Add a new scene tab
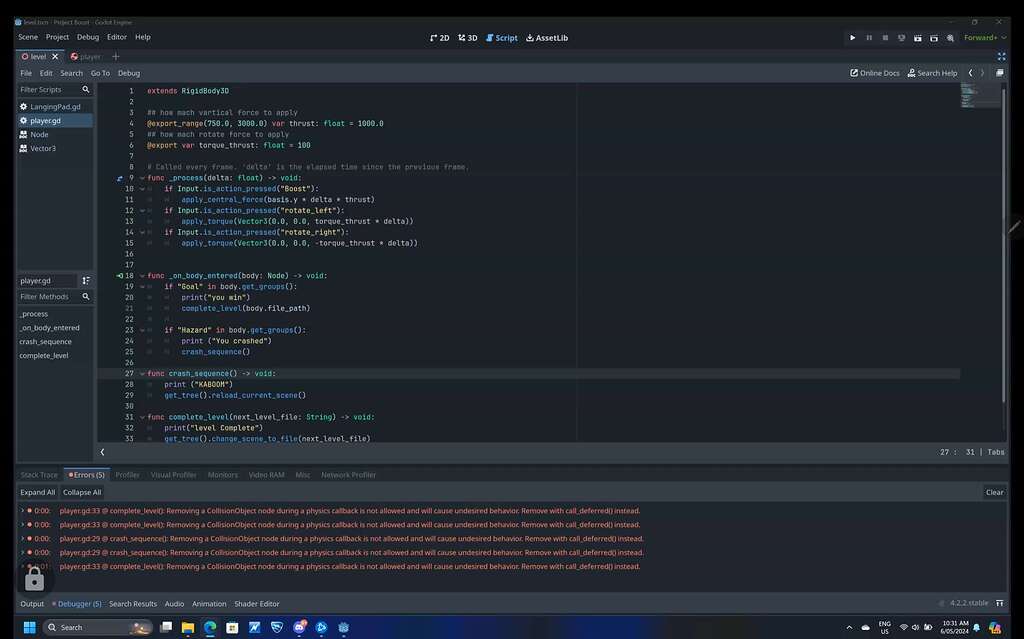The image size is (1024, 639). pos(115,57)
